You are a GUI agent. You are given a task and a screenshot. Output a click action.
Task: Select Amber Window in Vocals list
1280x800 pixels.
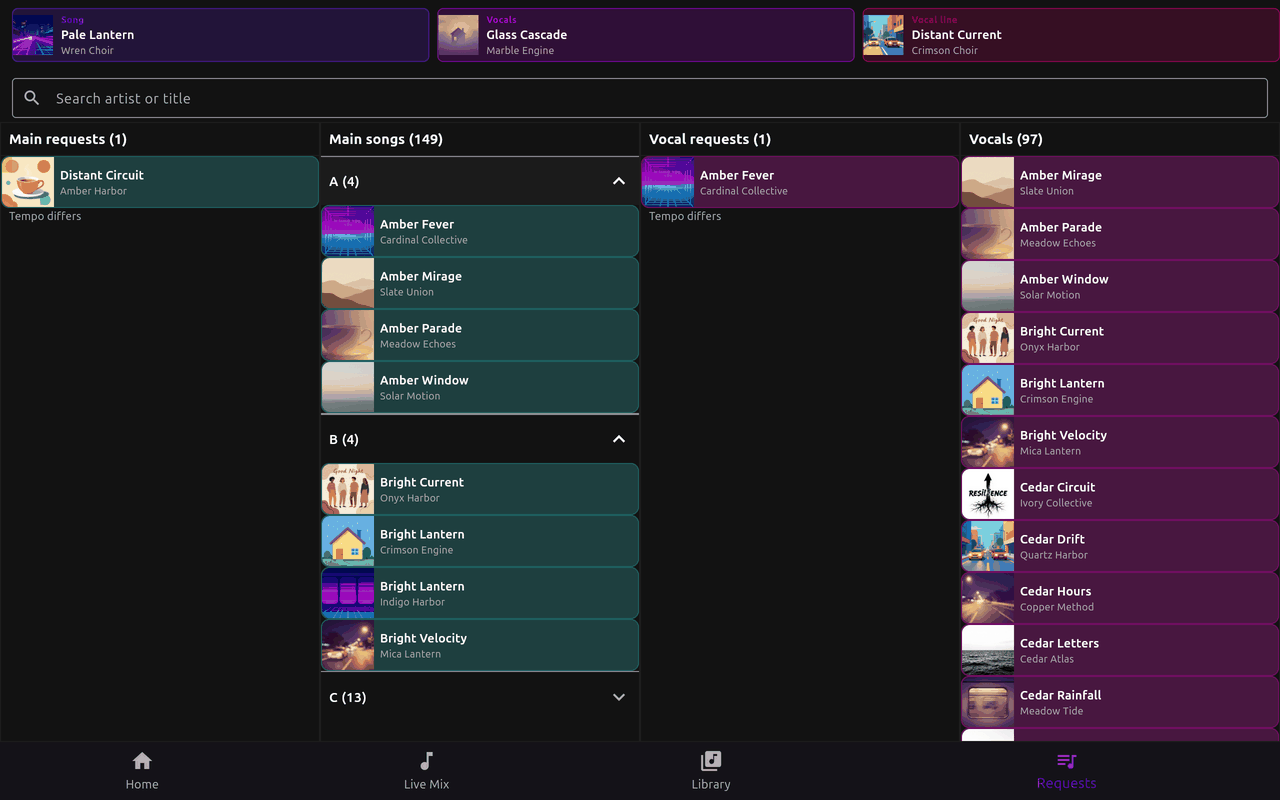click(x=1120, y=286)
